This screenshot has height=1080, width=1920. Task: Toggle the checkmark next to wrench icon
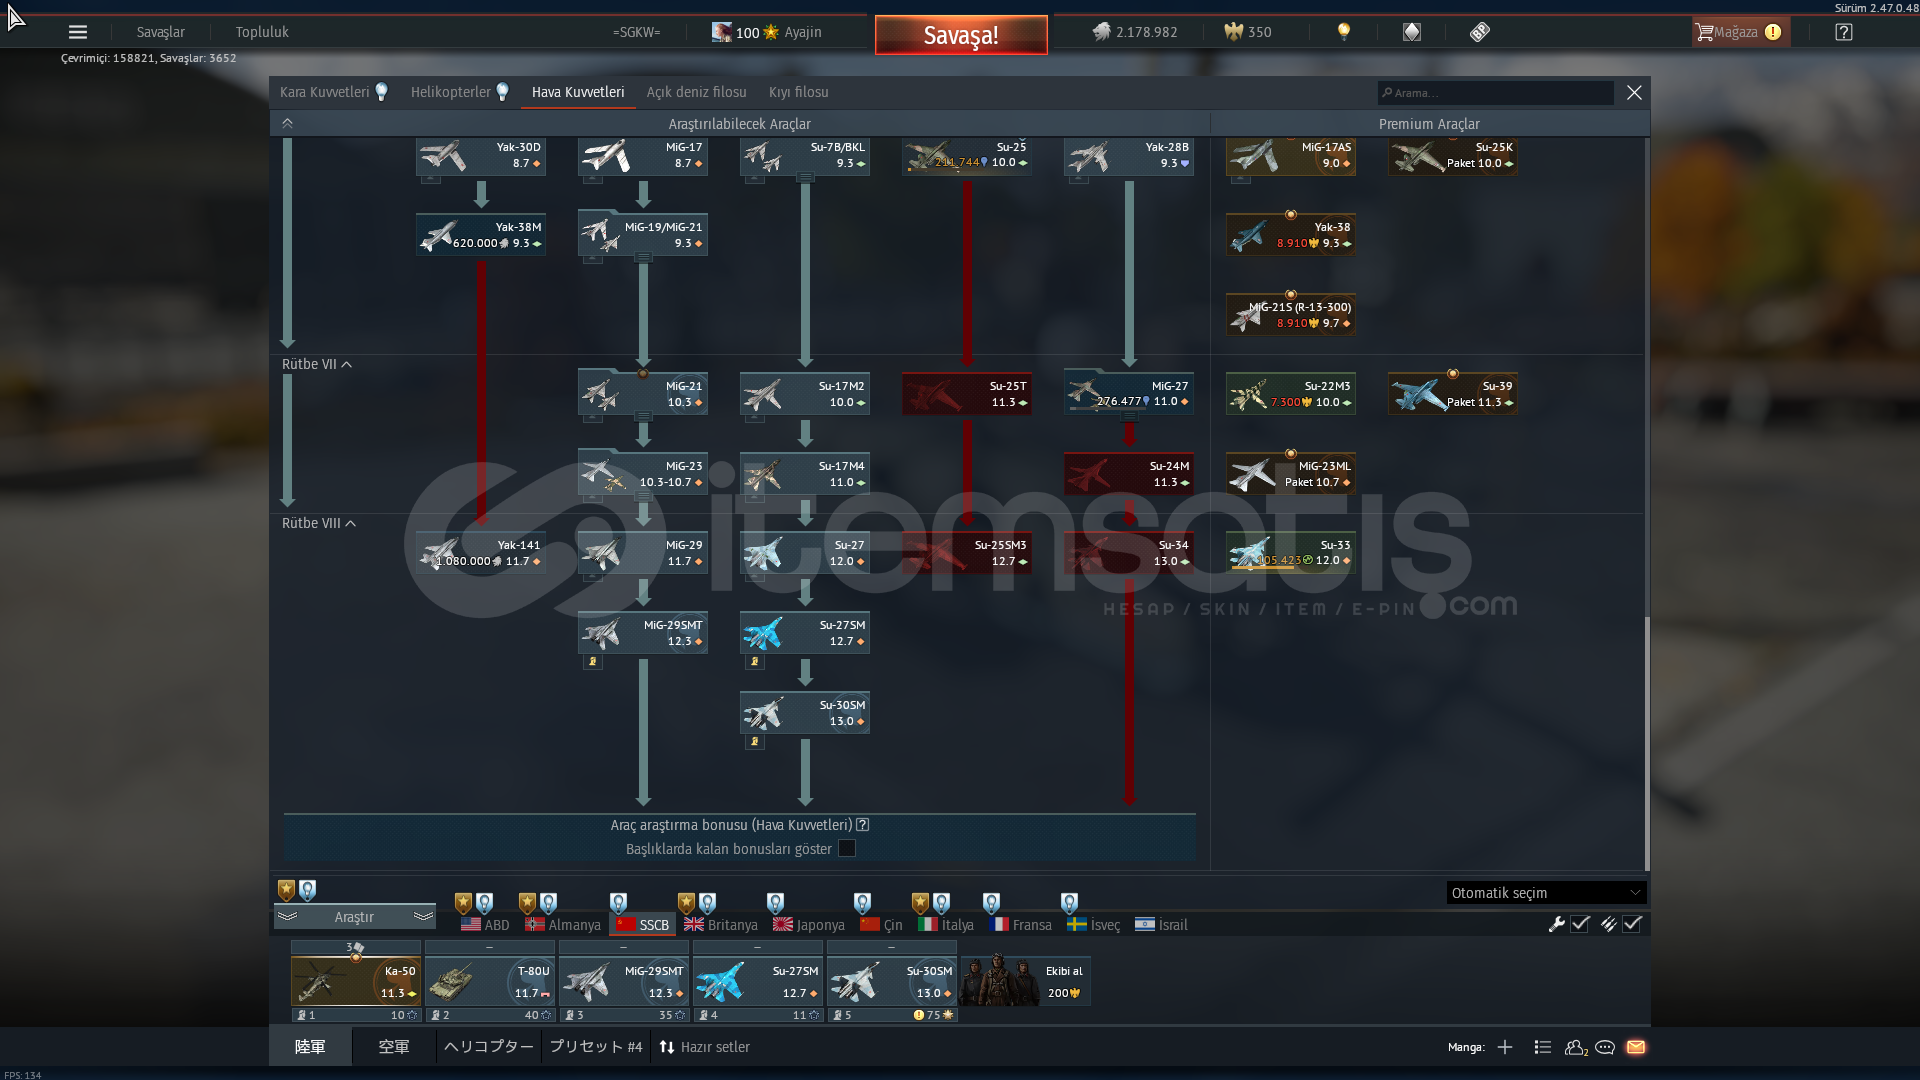pos(1580,924)
